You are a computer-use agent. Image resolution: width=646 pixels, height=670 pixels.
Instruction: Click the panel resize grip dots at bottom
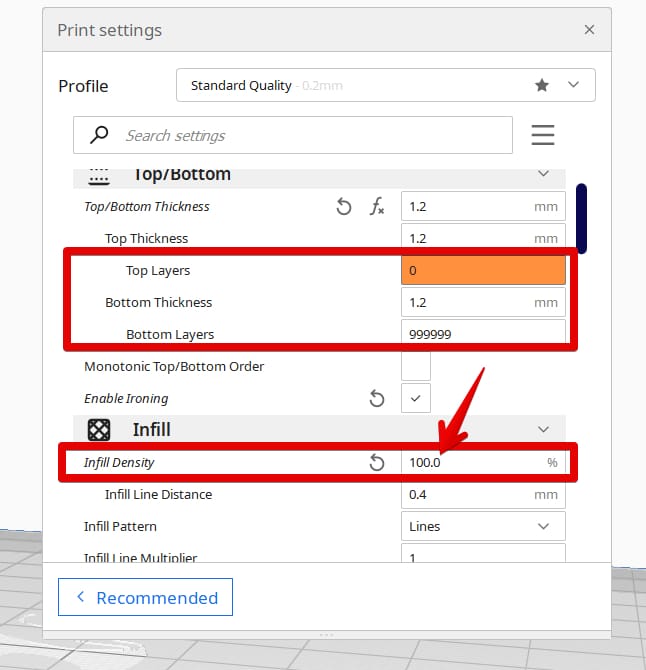[326, 635]
